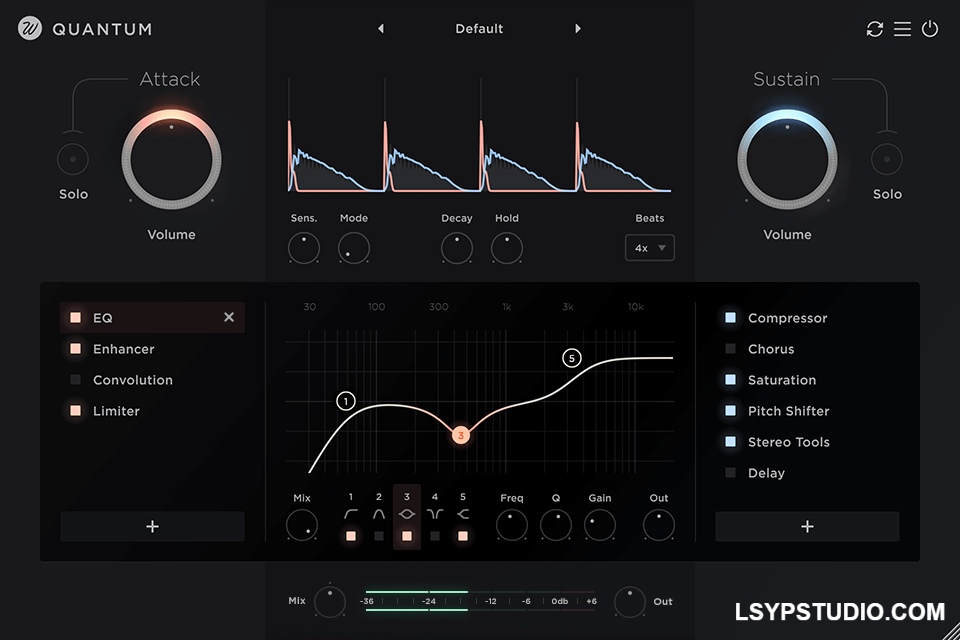
Task: Enable the Convolution effect square
Action: [75, 380]
